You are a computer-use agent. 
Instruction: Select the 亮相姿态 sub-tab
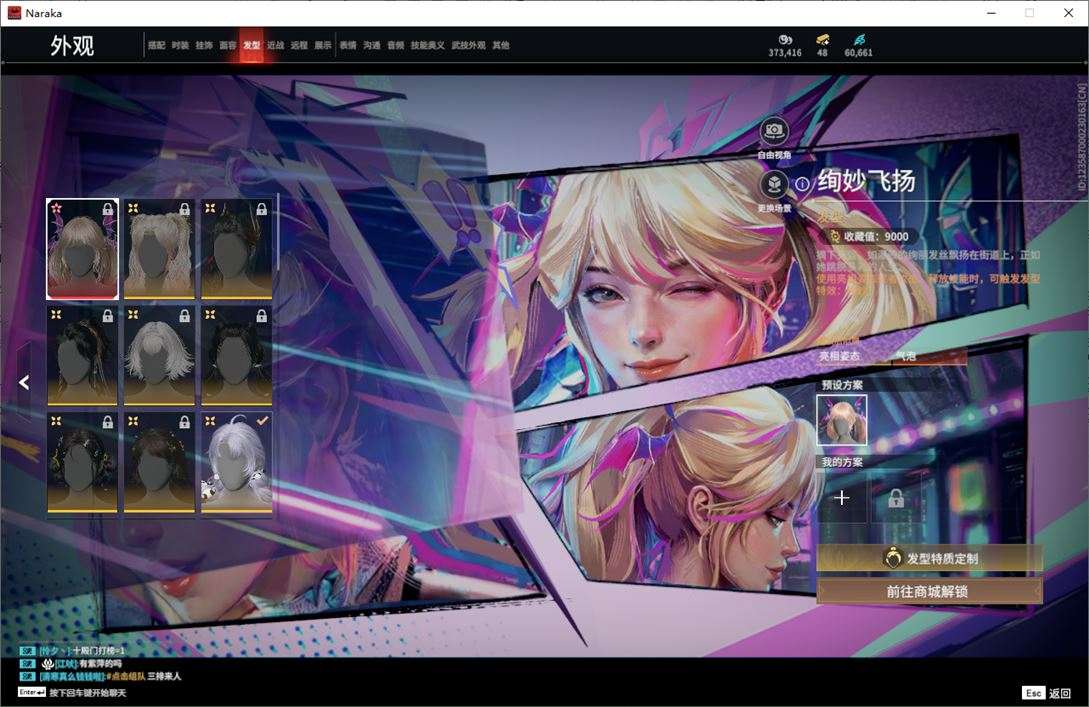[x=840, y=356]
